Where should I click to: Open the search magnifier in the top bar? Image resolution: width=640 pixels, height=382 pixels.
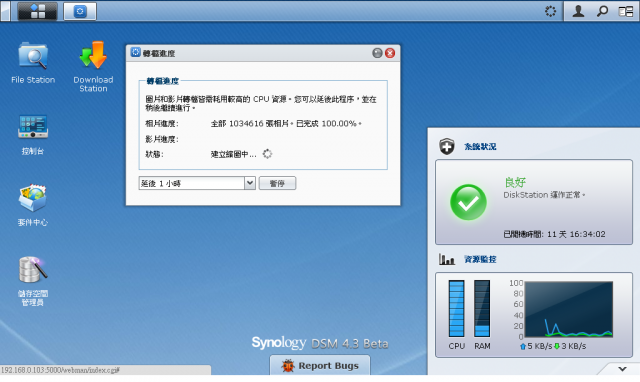click(602, 11)
